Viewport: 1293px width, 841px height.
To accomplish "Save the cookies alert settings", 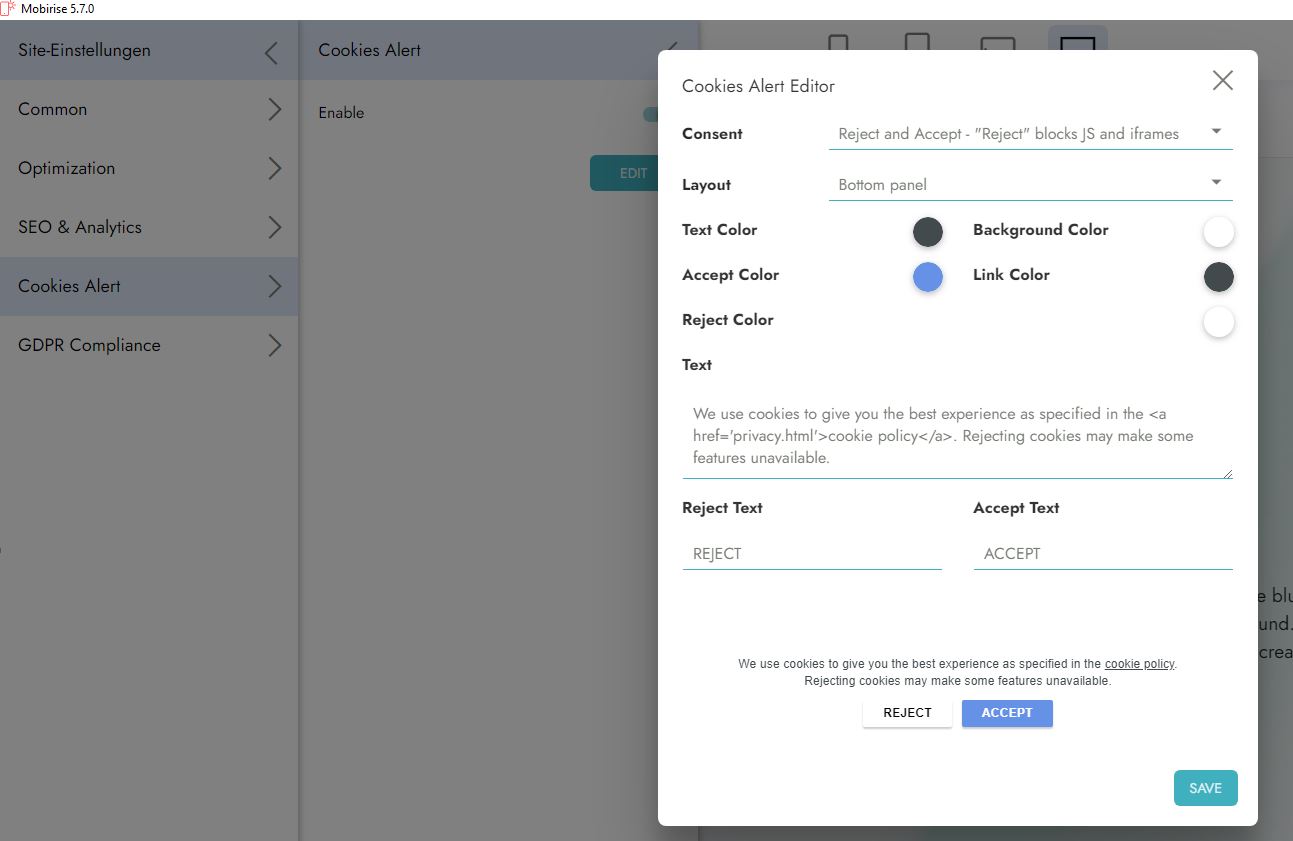I will [x=1205, y=788].
